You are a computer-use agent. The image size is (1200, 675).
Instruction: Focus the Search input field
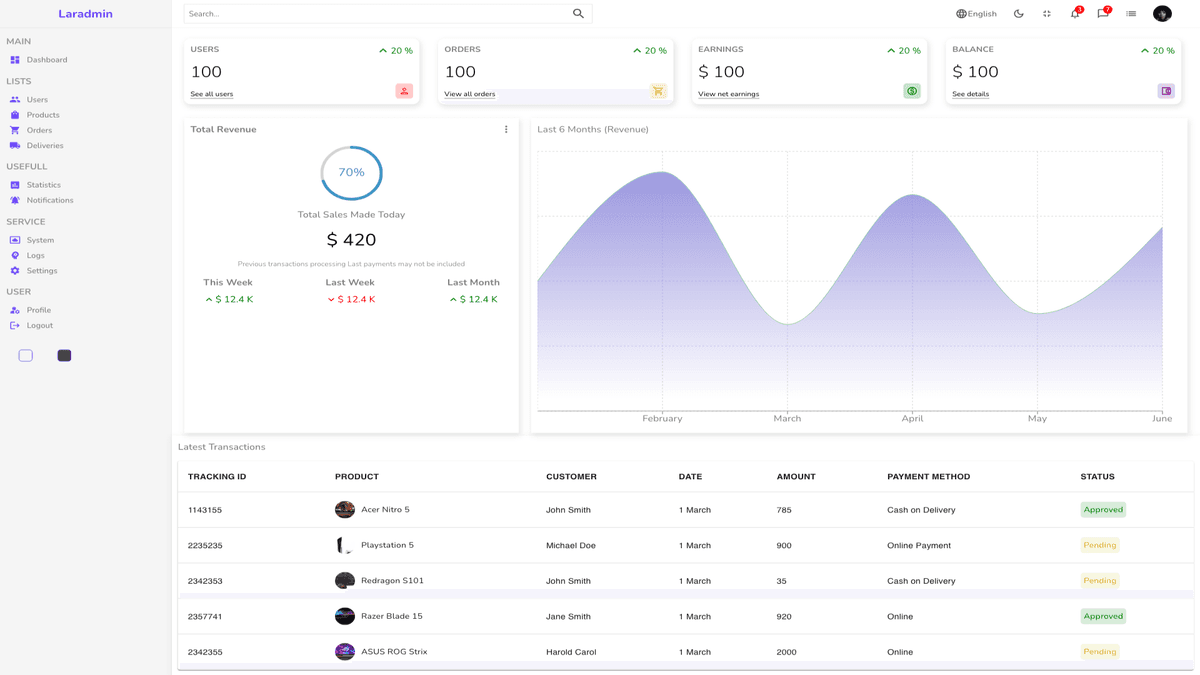pyautogui.click(x=375, y=14)
